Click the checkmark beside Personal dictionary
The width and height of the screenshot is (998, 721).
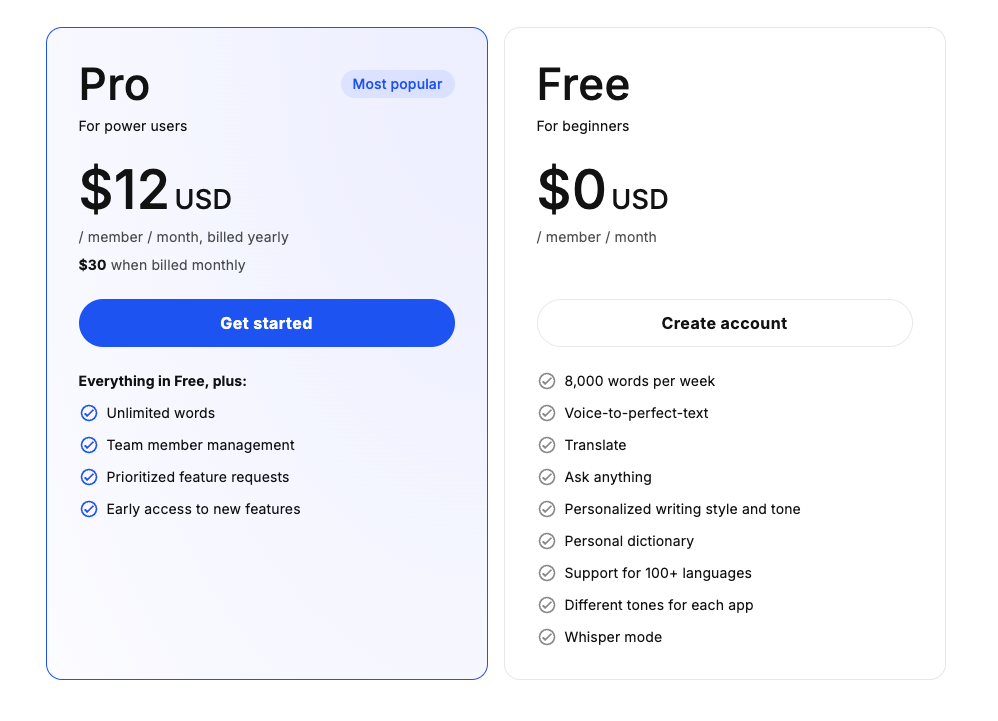[547, 541]
